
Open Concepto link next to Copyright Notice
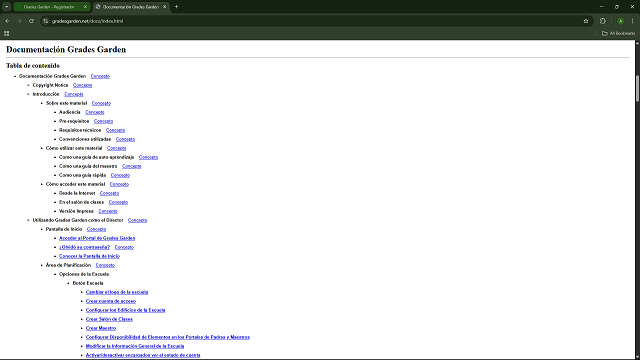[x=82, y=85]
